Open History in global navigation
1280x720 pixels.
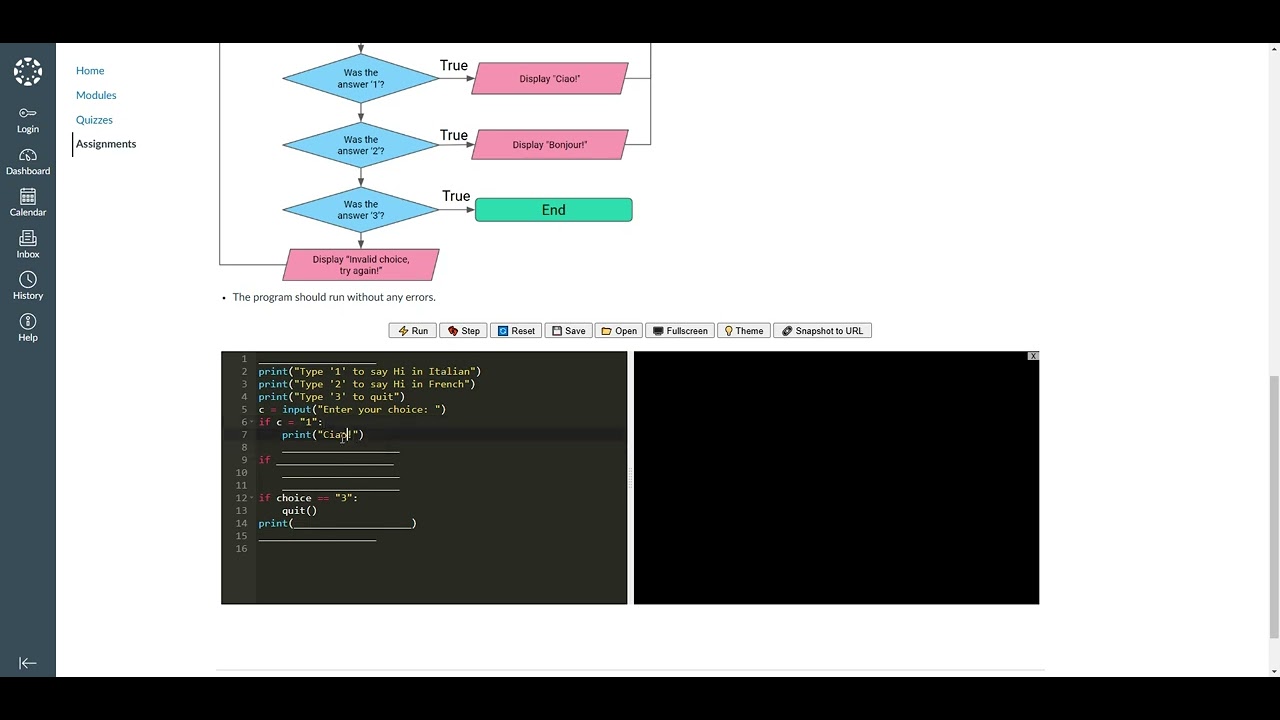point(28,286)
